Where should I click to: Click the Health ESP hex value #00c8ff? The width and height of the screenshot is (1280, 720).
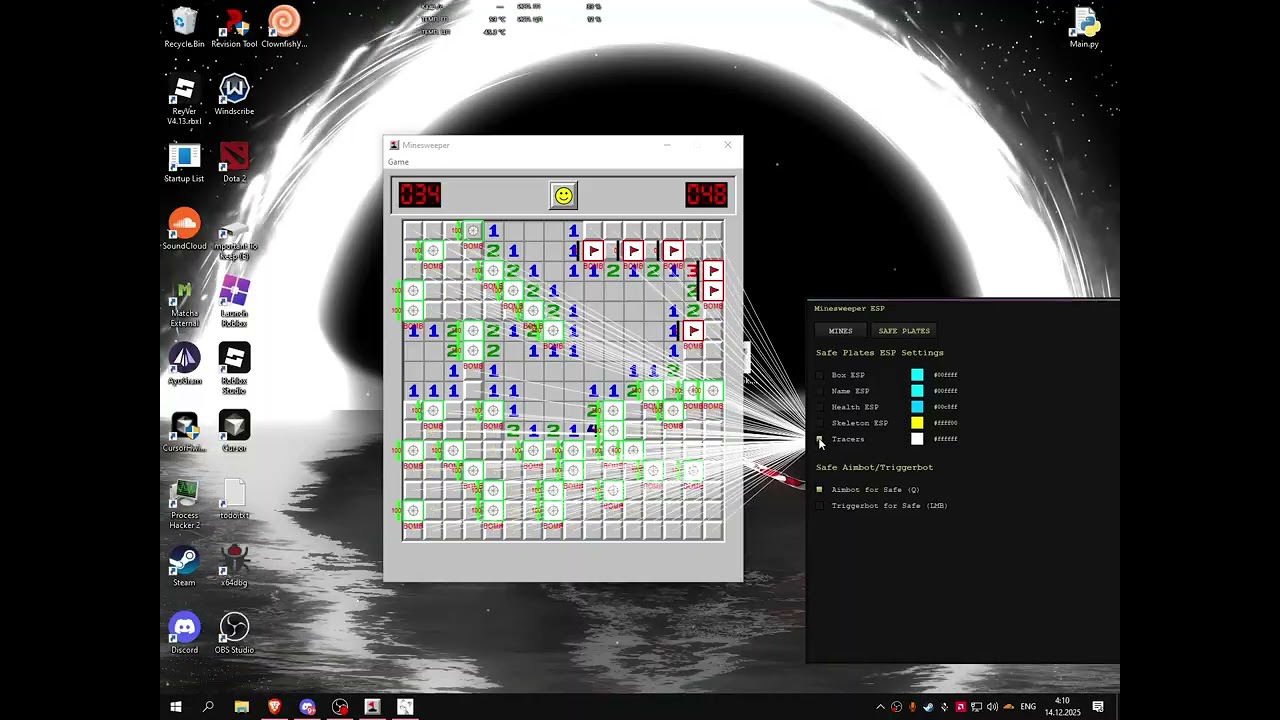click(x=945, y=407)
